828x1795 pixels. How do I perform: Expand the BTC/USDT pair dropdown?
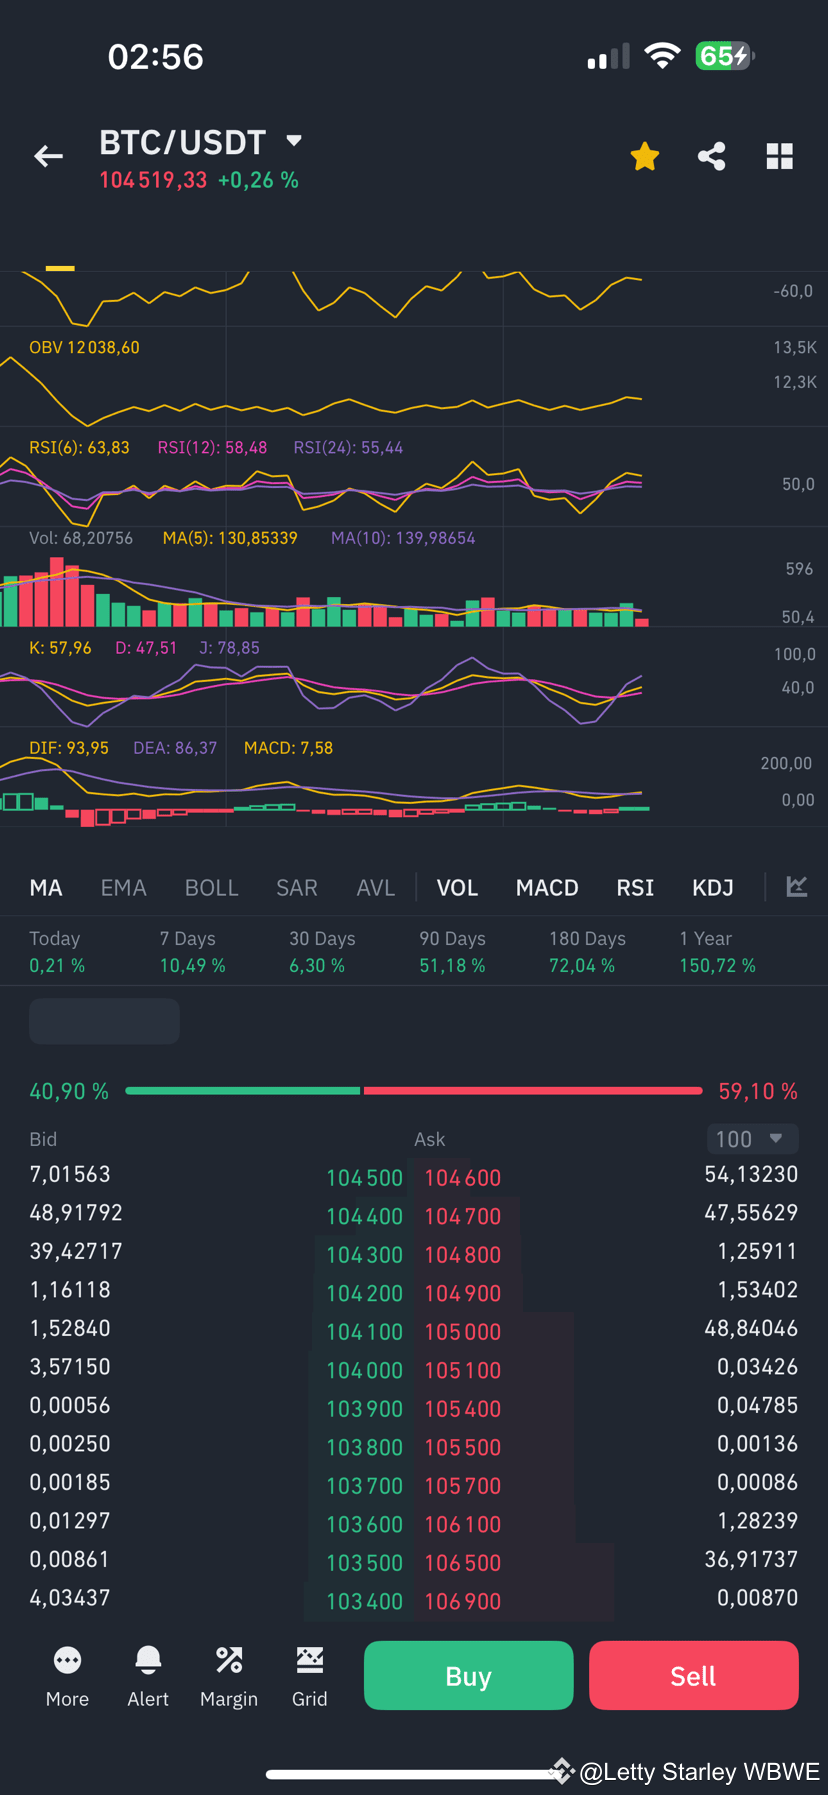tap(294, 141)
